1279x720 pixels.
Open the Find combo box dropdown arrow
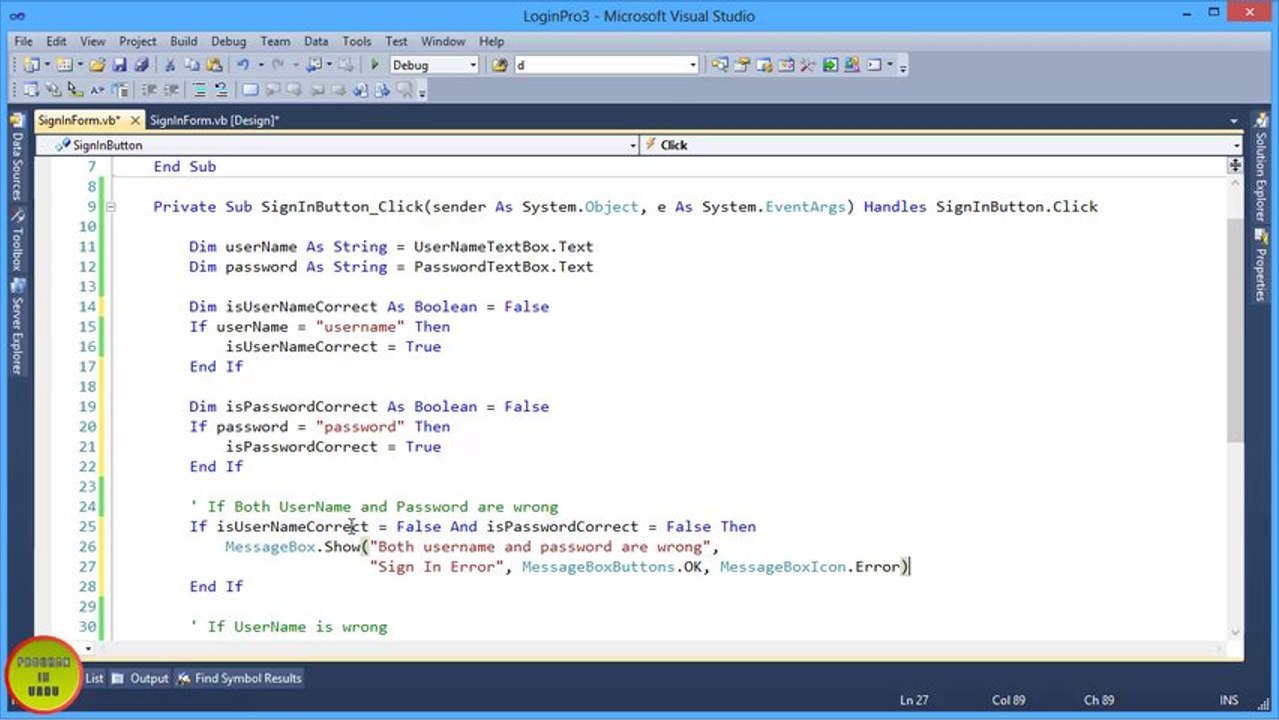(x=692, y=65)
